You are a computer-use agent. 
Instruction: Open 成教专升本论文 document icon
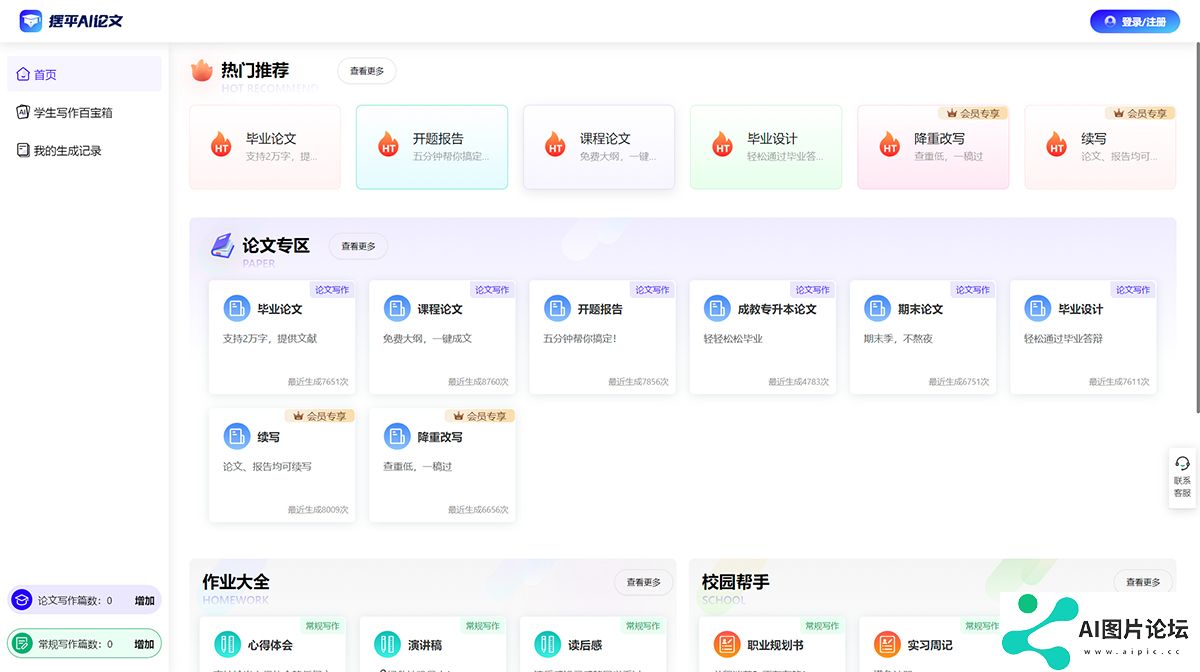point(717,308)
